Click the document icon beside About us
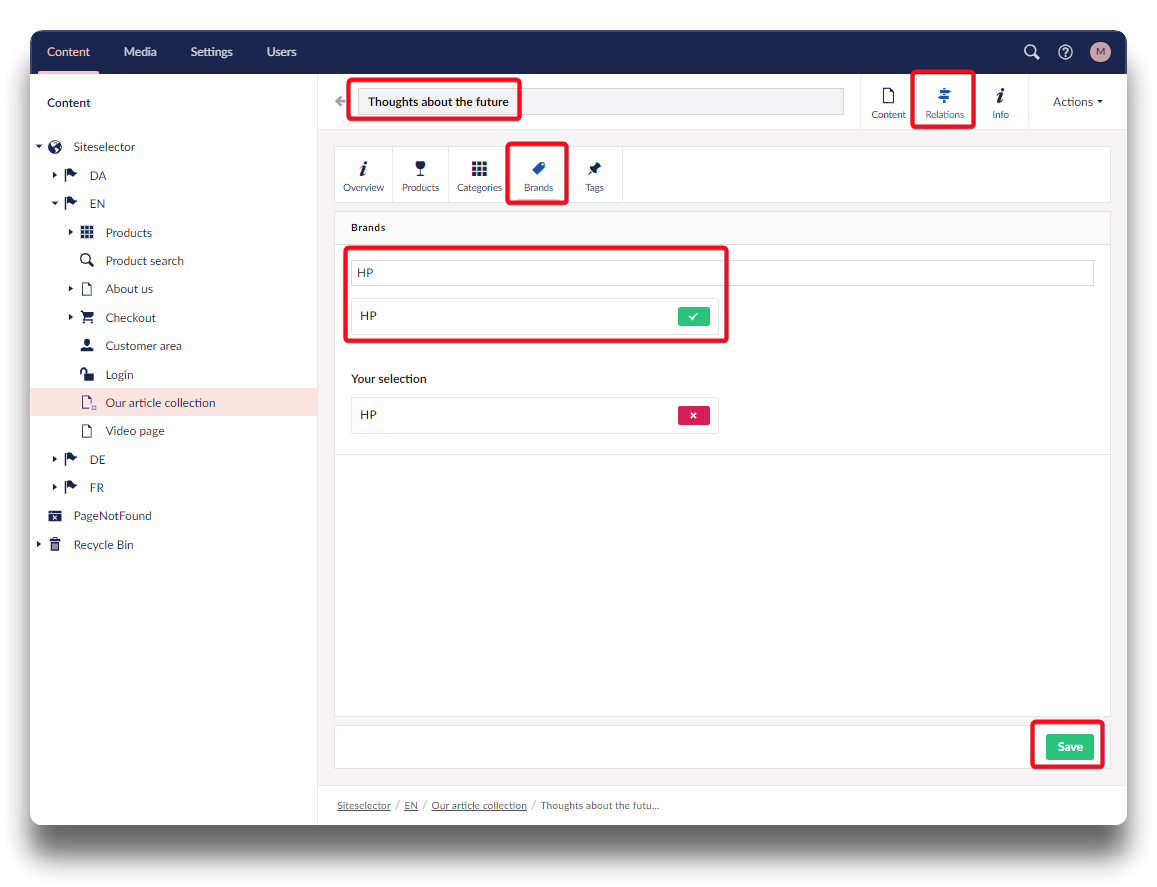The image size is (1157, 887). pos(87,289)
